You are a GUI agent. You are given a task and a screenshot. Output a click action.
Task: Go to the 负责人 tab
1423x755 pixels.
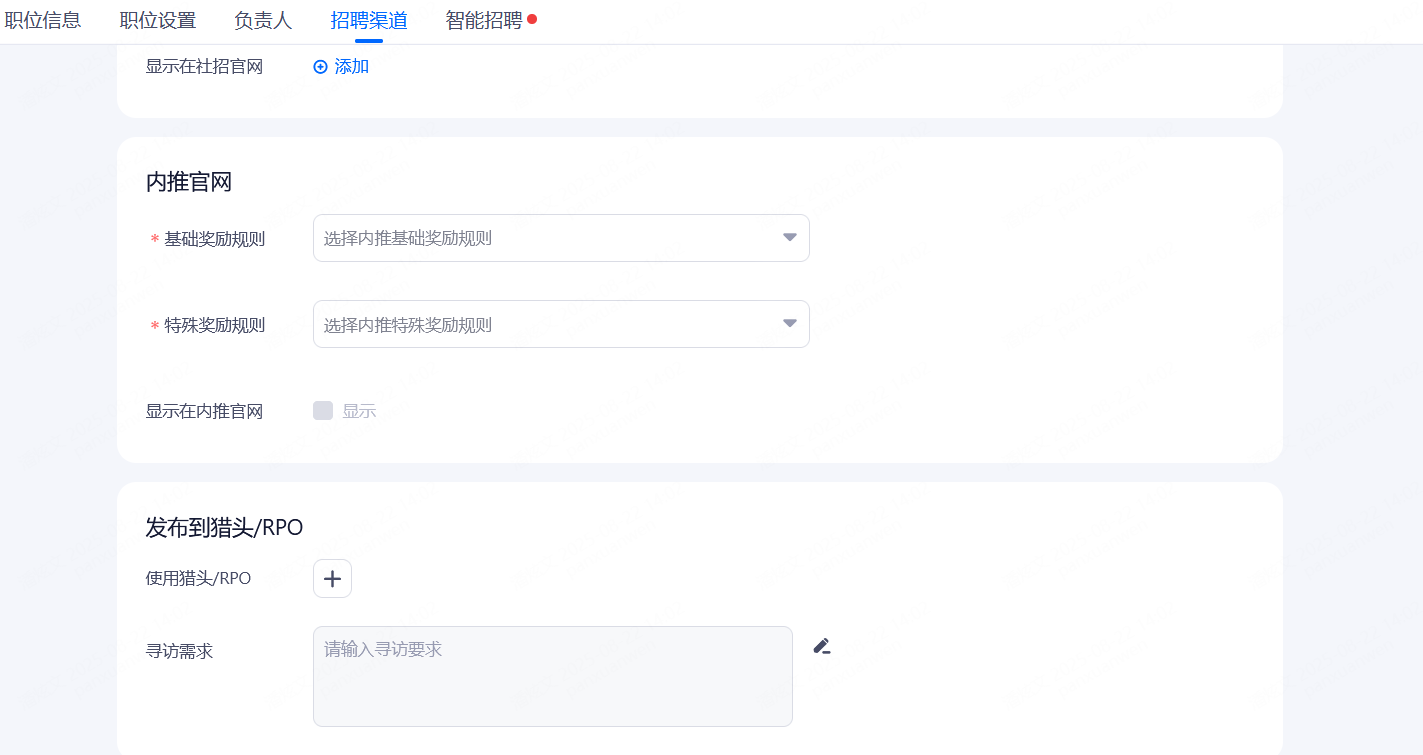[263, 20]
